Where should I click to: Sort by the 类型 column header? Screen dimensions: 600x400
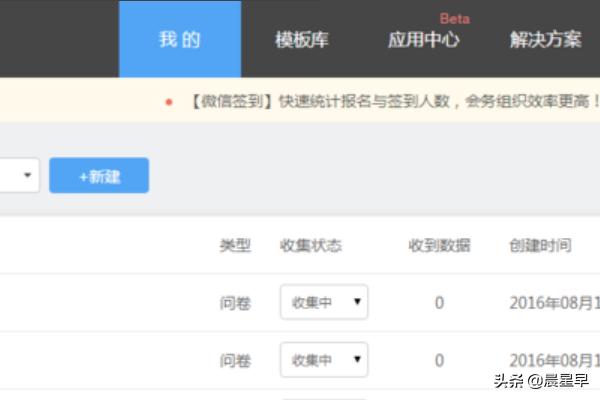click(235, 245)
